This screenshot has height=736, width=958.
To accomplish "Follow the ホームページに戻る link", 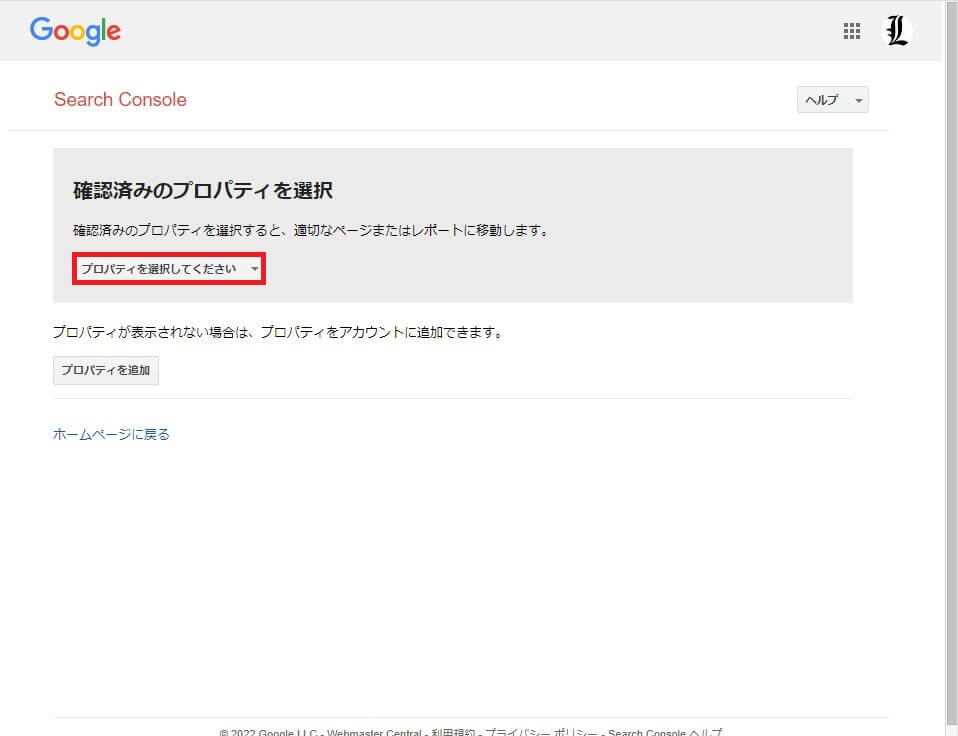I will coord(111,434).
